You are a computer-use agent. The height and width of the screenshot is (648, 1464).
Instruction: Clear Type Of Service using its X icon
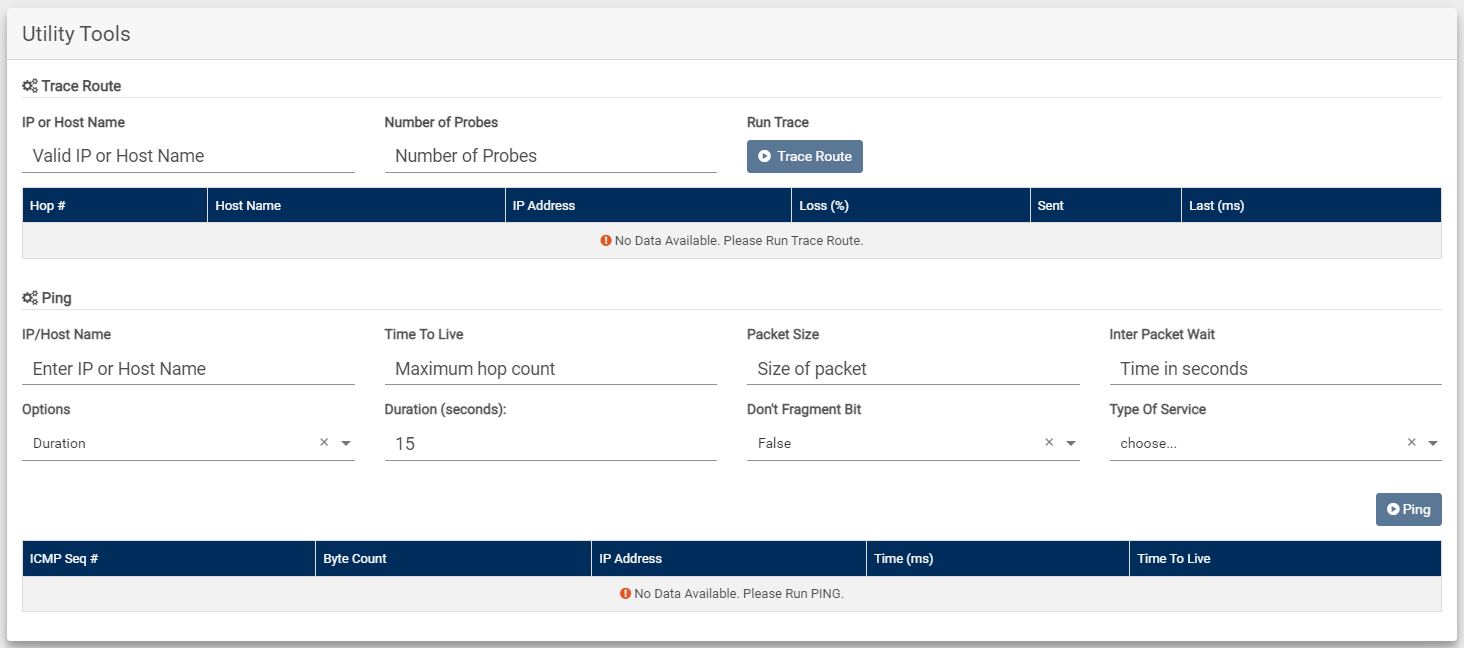(x=1412, y=442)
